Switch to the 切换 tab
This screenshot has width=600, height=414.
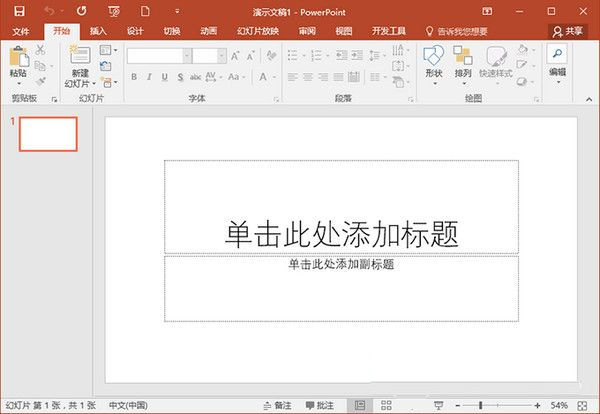(x=172, y=31)
